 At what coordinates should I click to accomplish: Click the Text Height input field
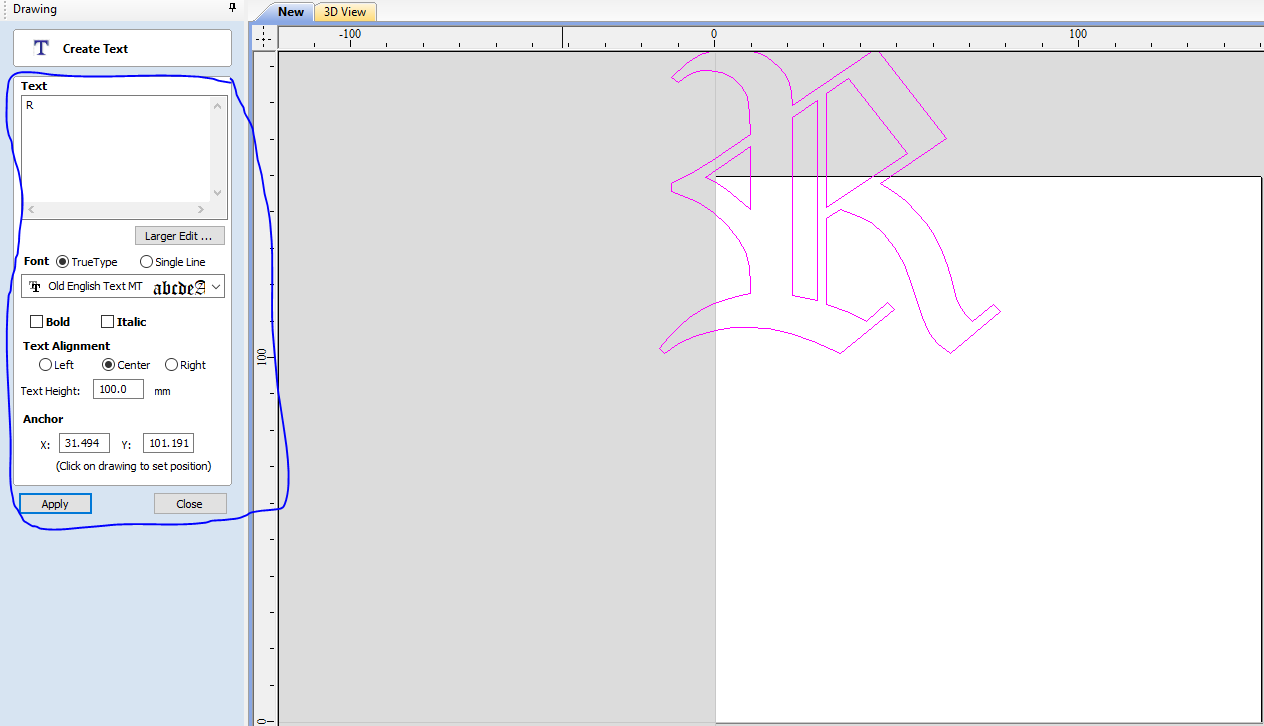(x=117, y=389)
